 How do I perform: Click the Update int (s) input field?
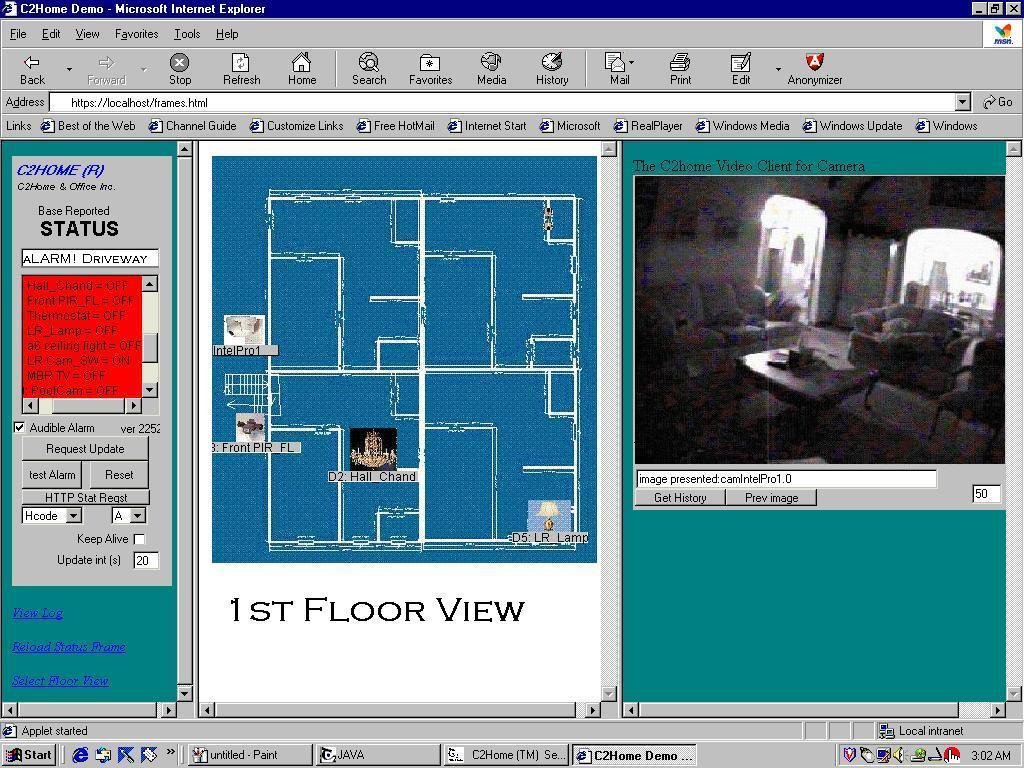(x=146, y=561)
